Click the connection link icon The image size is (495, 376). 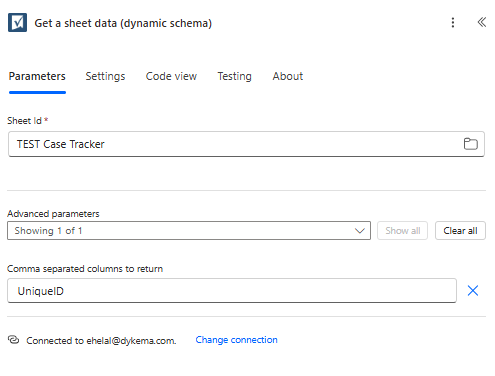point(13,340)
